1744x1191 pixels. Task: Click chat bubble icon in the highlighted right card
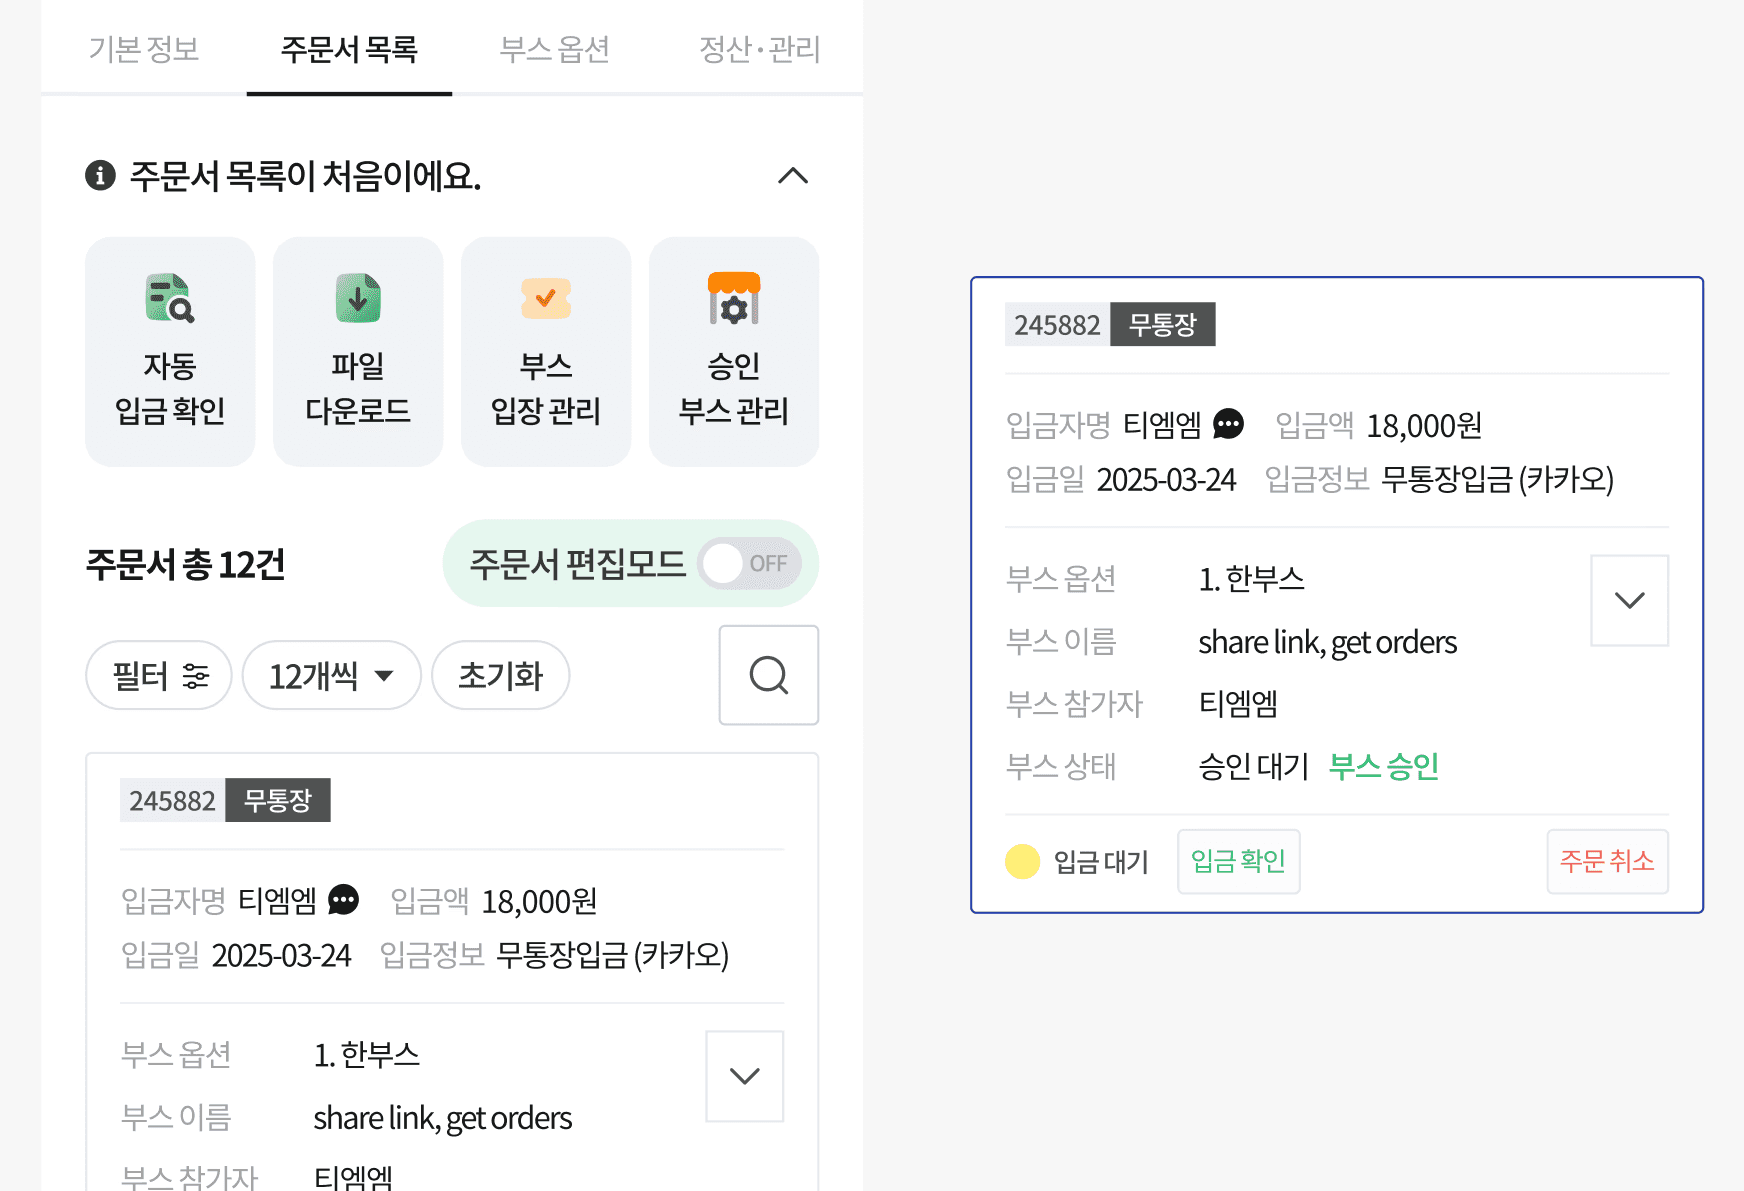click(x=1228, y=425)
